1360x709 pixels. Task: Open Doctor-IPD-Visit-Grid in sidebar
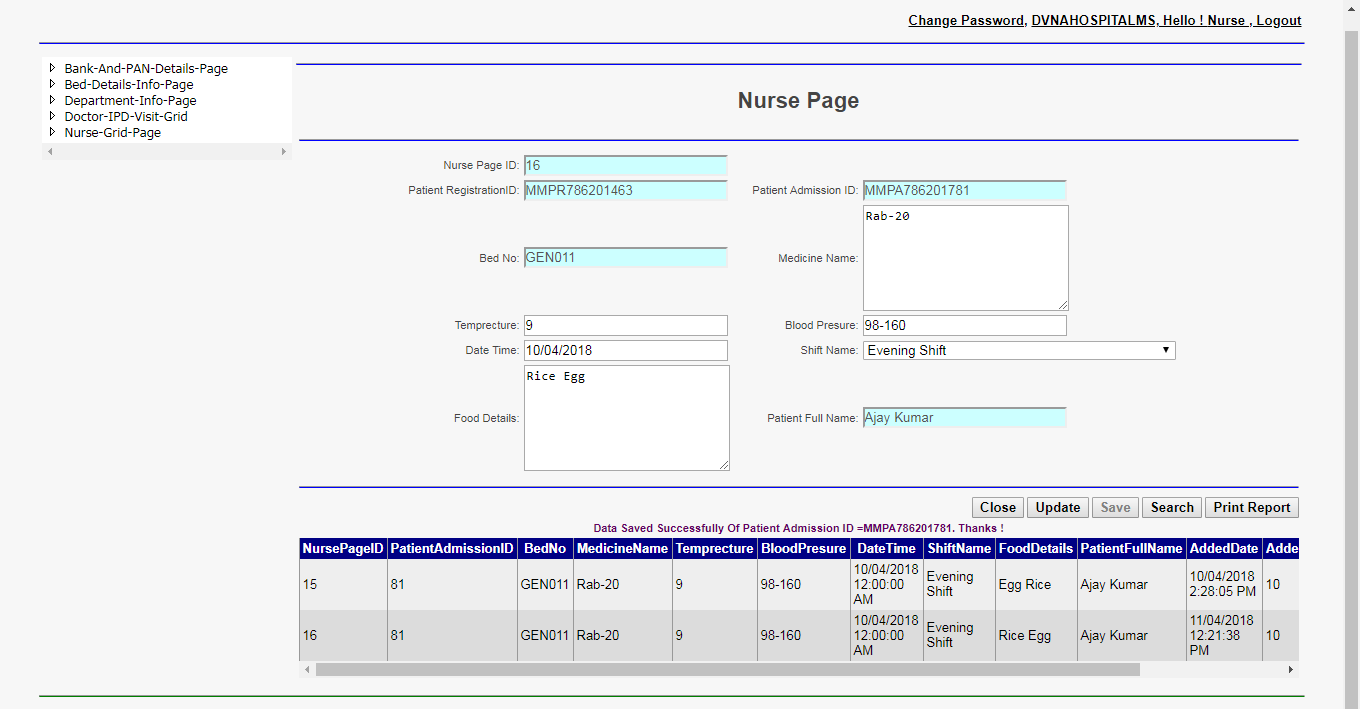(126, 117)
